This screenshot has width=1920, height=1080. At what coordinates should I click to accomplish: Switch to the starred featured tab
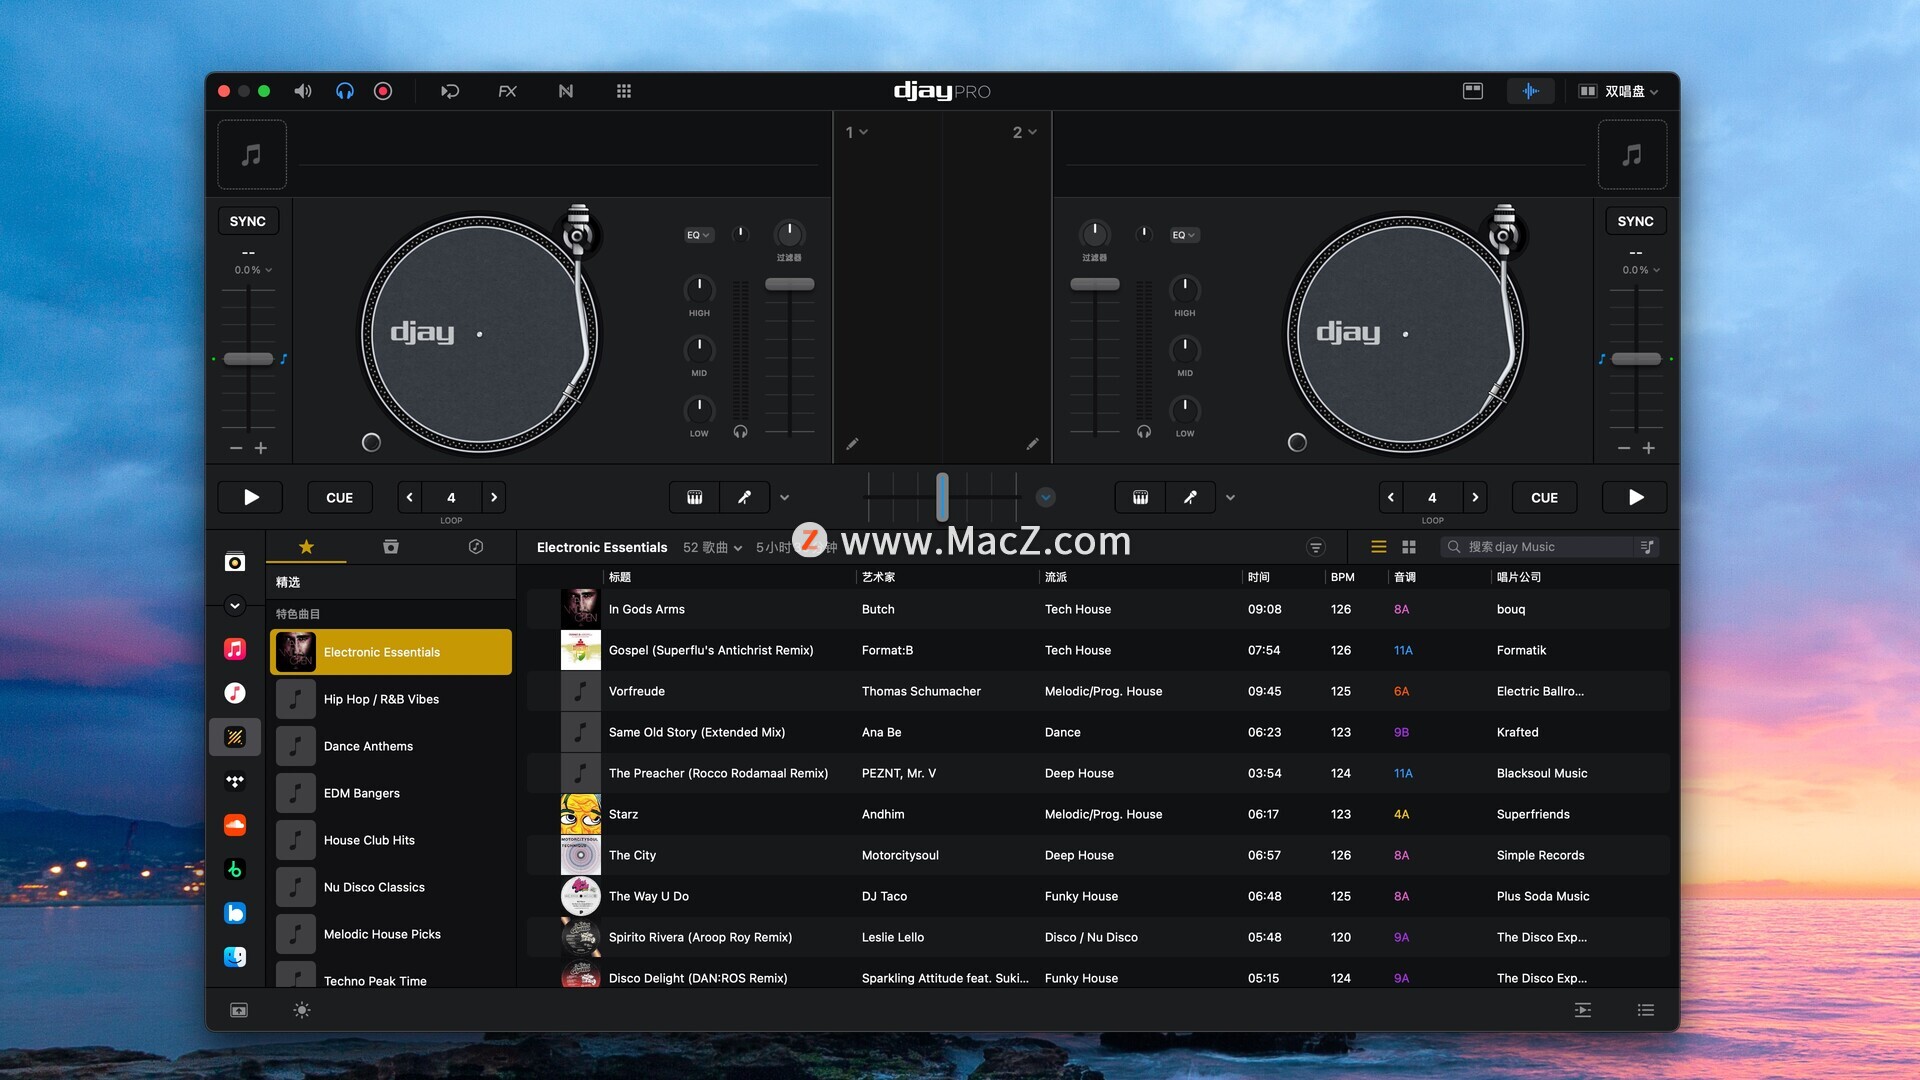pos(307,547)
